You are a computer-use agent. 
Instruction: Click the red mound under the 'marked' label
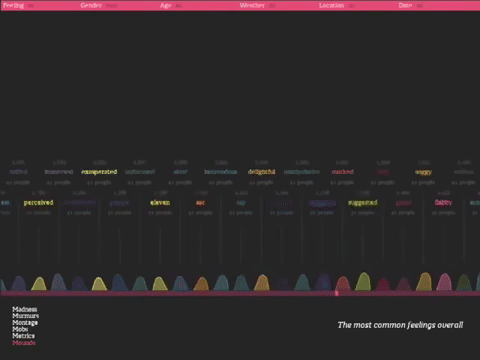pos(343,284)
